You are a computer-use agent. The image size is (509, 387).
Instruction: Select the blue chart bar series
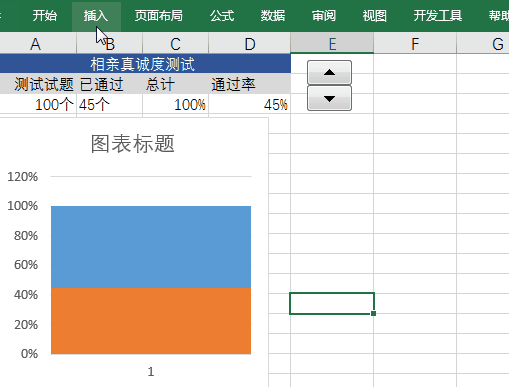click(x=151, y=247)
